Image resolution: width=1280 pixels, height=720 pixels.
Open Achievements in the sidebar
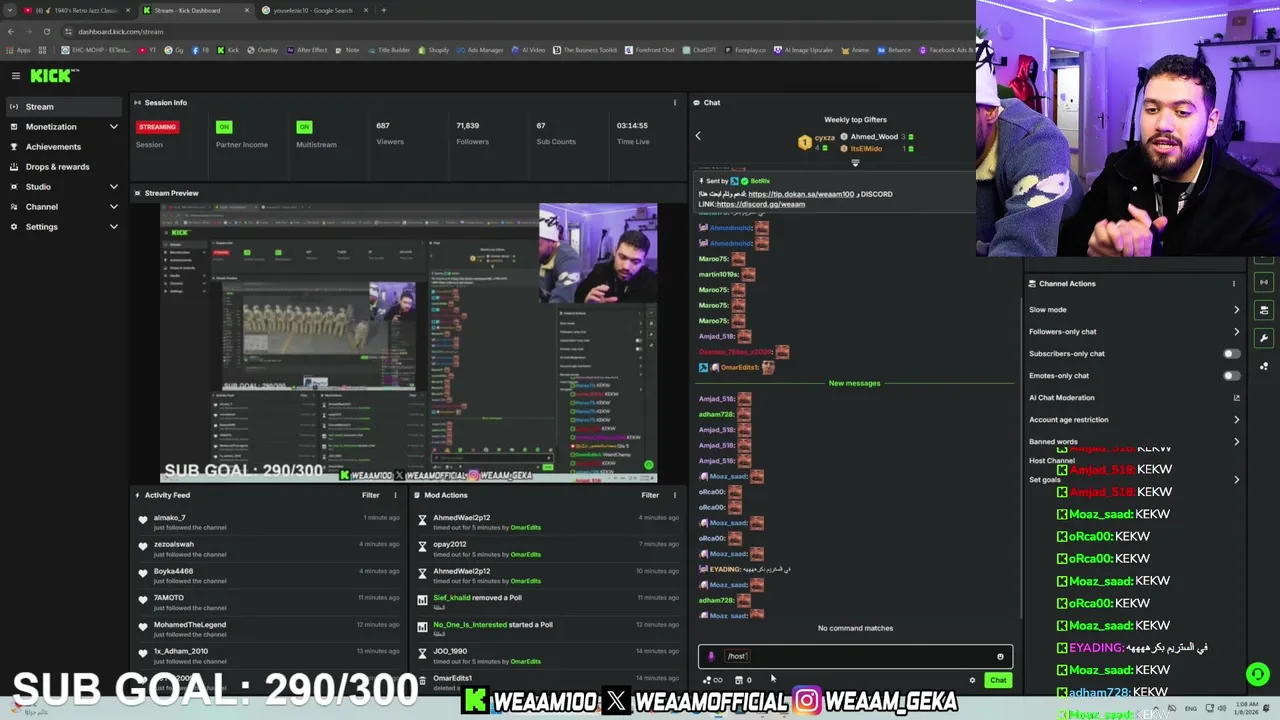click(62, 147)
